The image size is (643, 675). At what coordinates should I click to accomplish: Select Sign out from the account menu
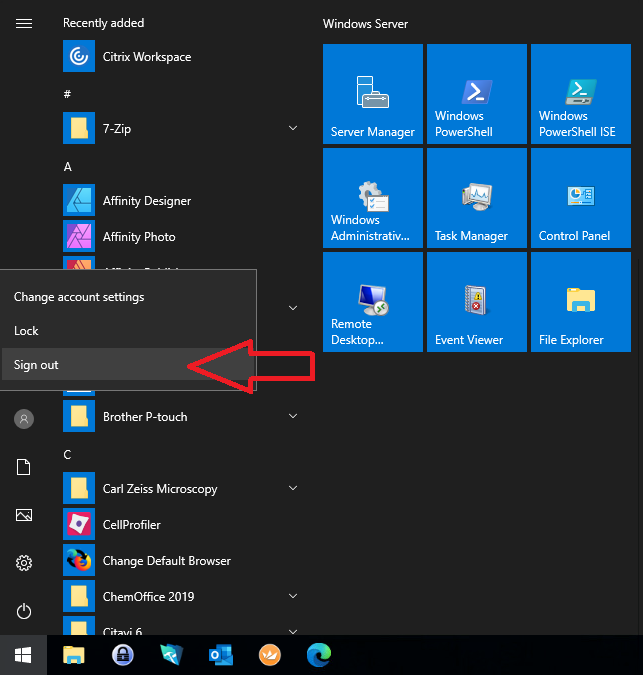click(x=37, y=365)
